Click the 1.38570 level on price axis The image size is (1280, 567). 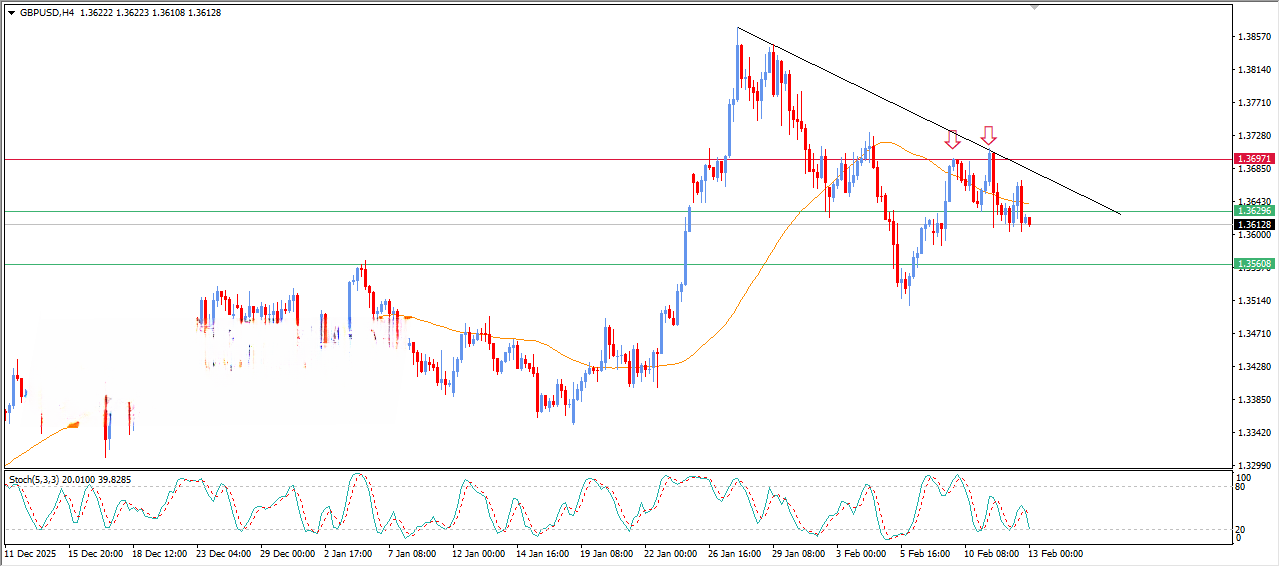point(1254,37)
